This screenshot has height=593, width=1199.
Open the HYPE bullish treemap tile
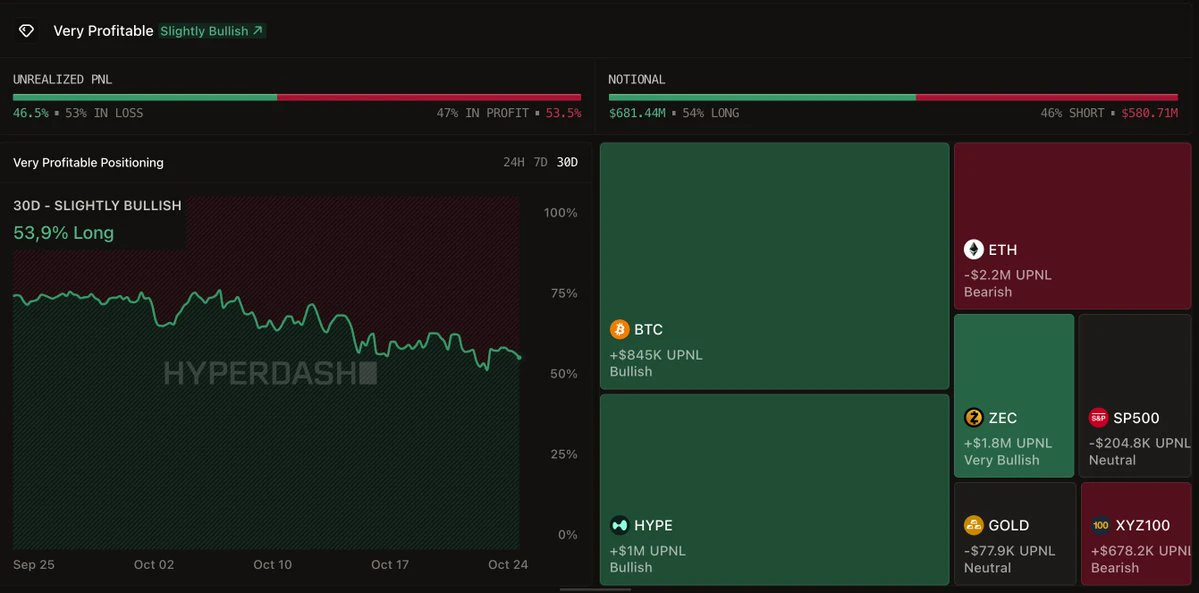tap(775, 490)
